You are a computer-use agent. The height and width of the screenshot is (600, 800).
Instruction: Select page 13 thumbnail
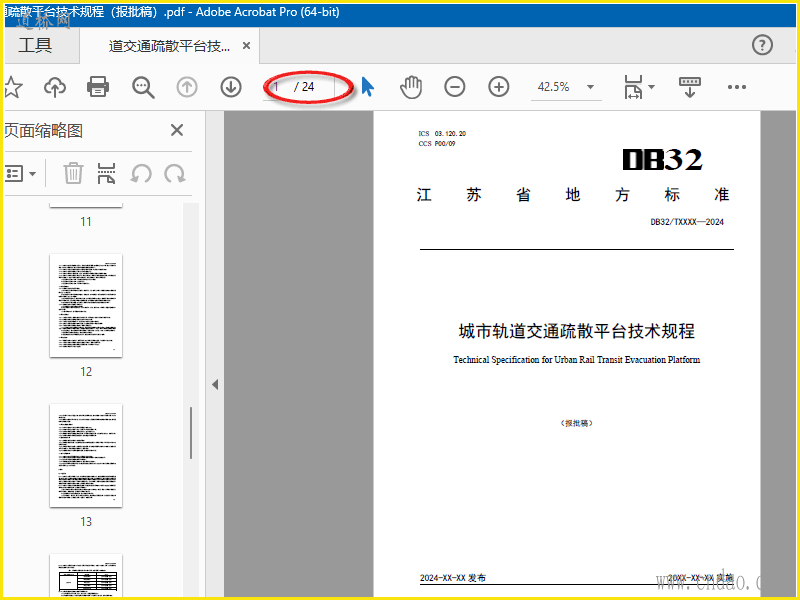click(86, 456)
